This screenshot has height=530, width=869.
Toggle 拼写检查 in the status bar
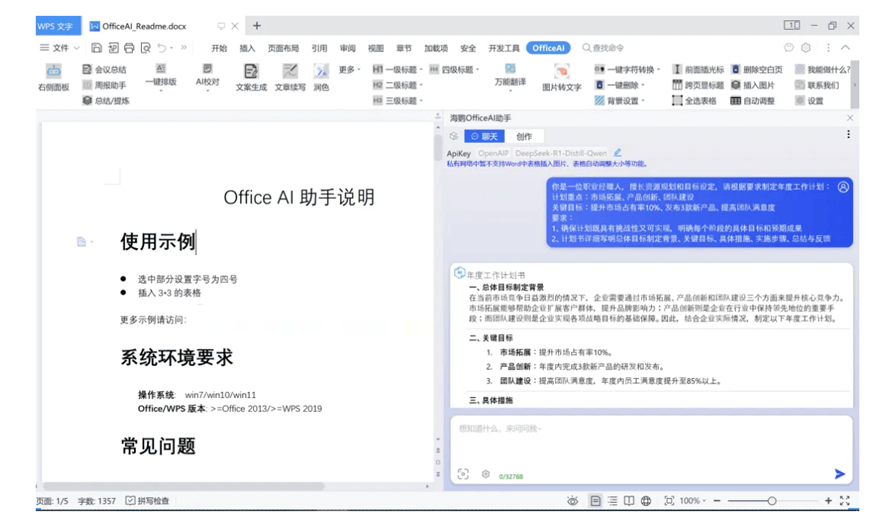coord(147,501)
